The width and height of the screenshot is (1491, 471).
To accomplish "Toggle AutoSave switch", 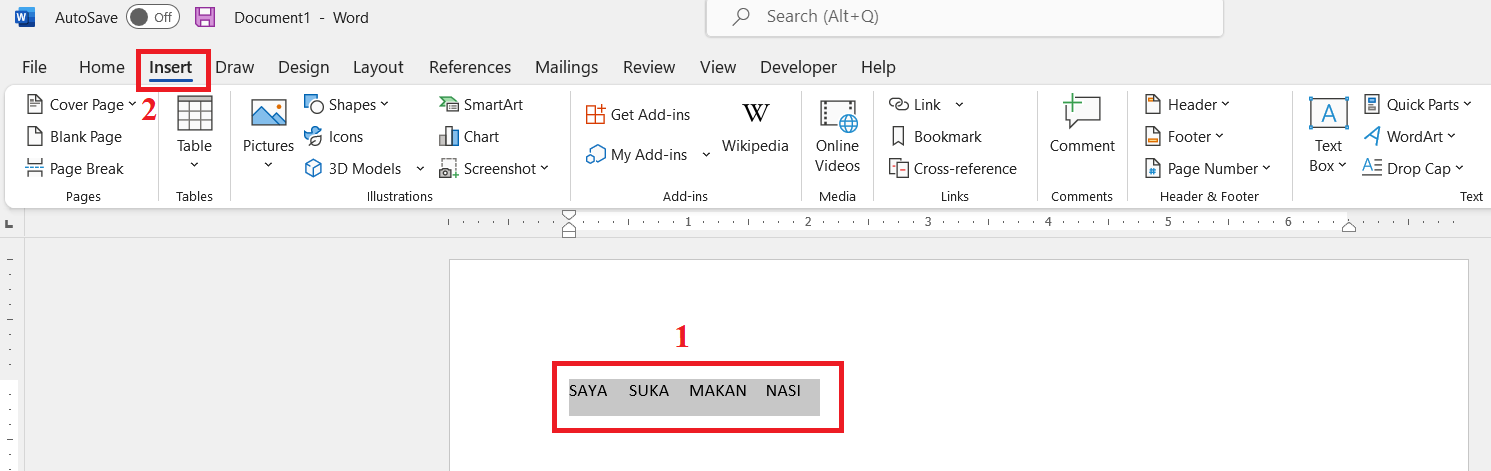I will coord(153,17).
